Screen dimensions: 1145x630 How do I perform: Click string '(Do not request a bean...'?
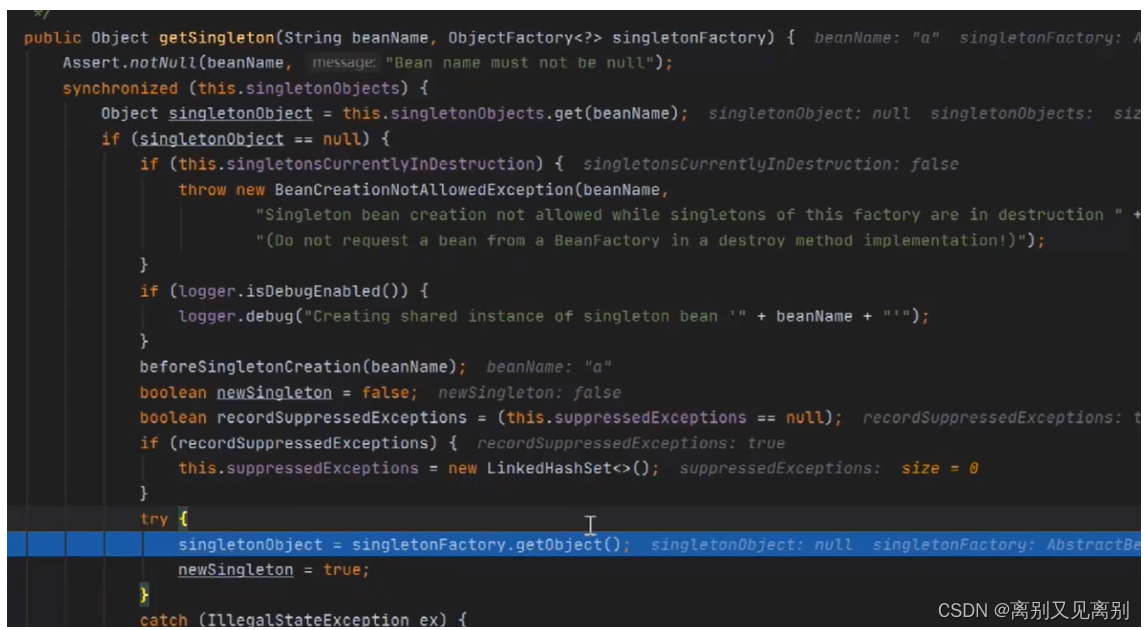point(641,240)
